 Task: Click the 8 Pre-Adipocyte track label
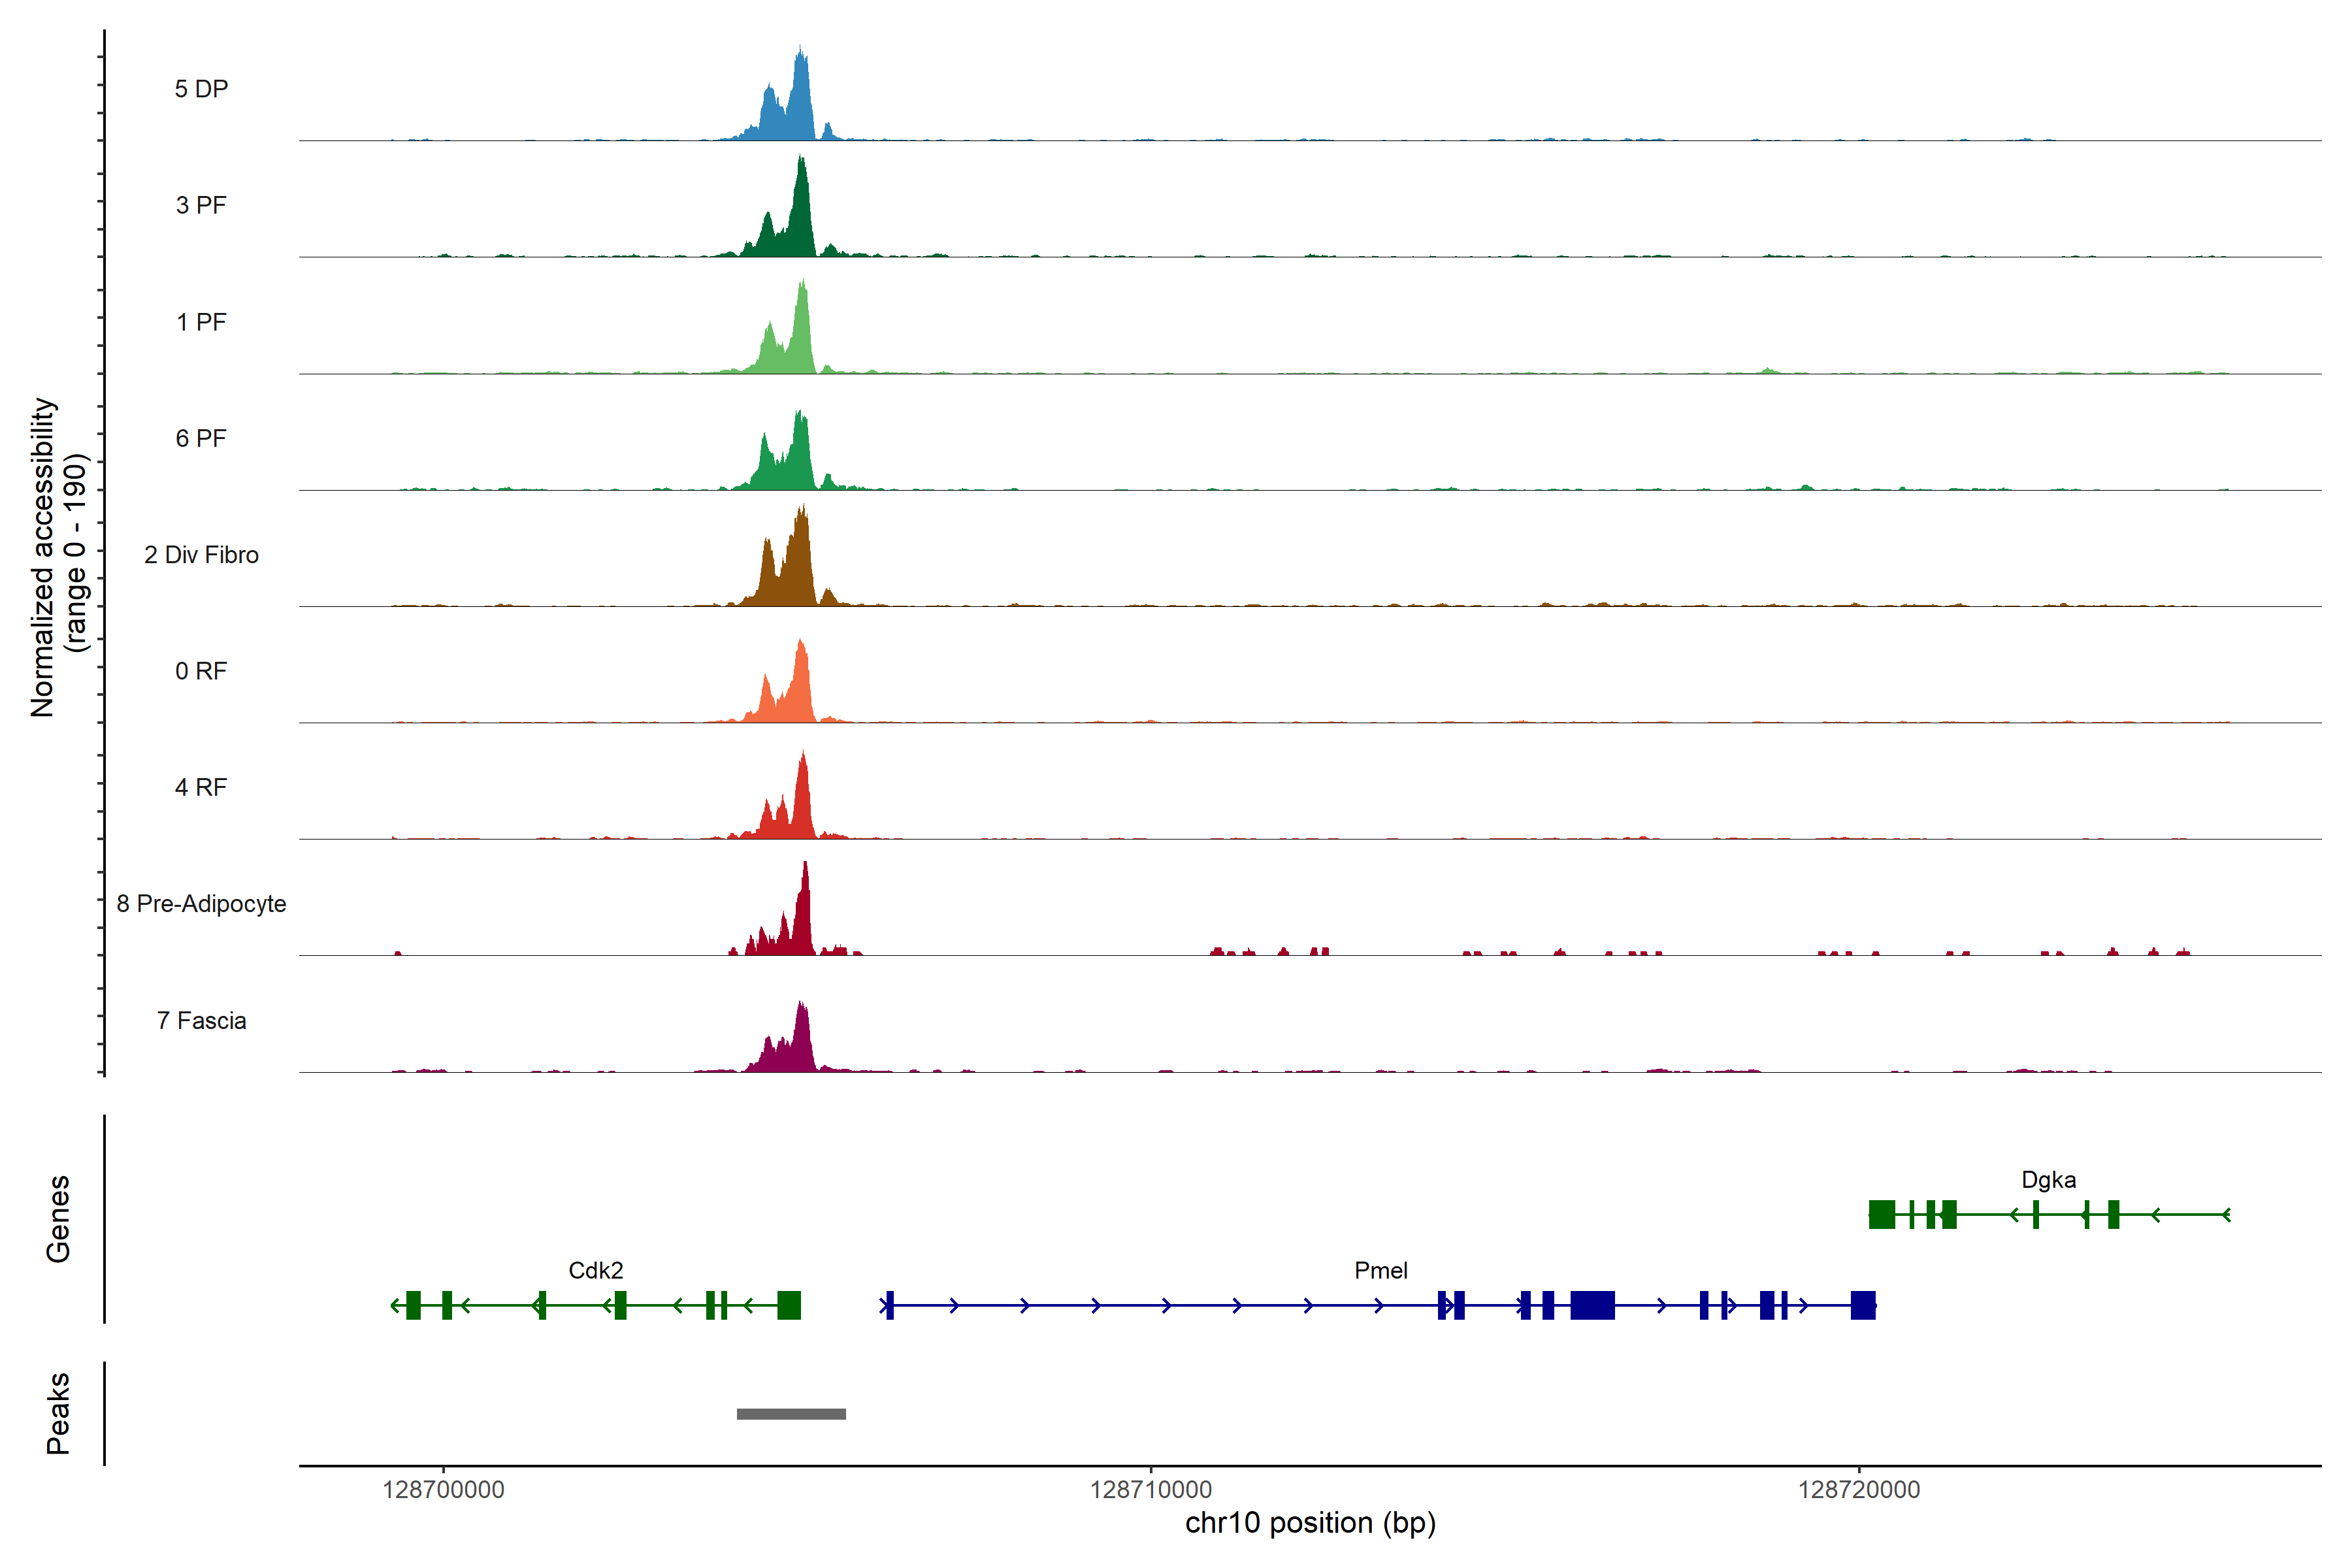pos(201,903)
